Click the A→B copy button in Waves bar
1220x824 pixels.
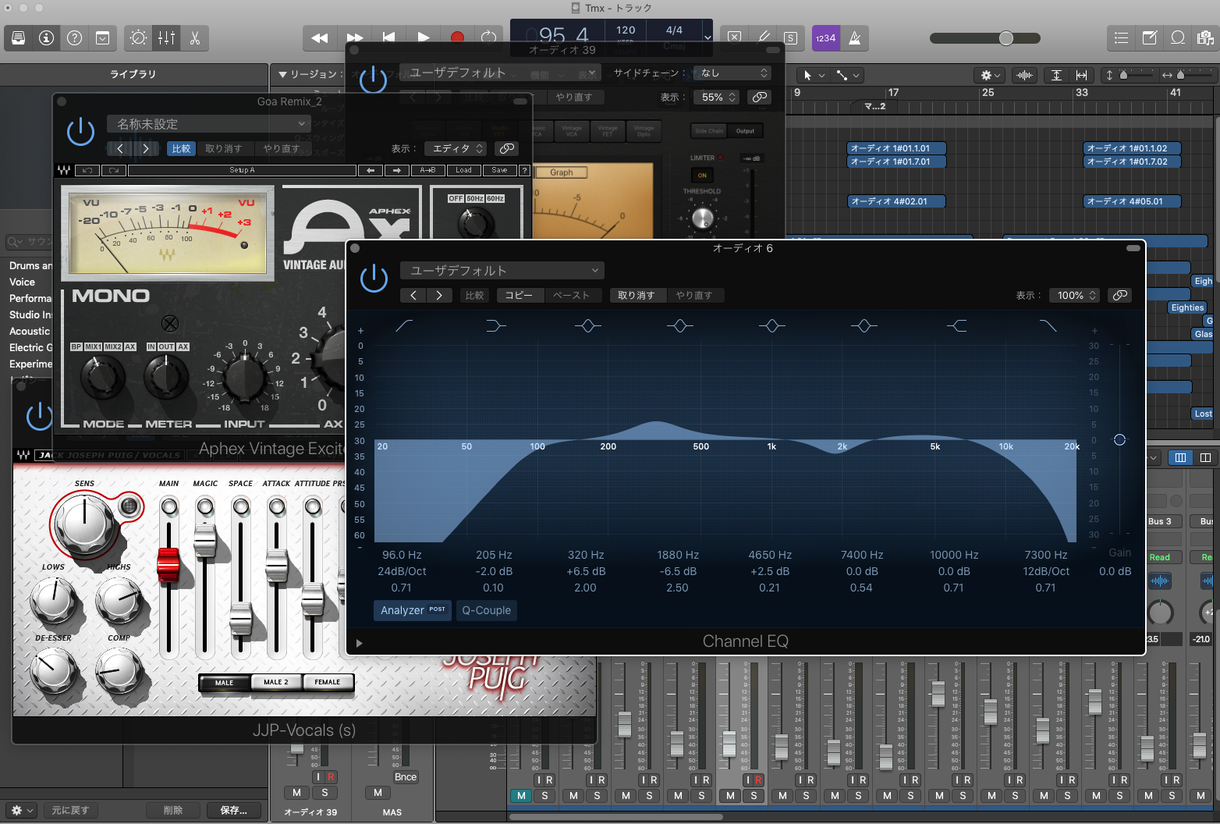click(430, 170)
